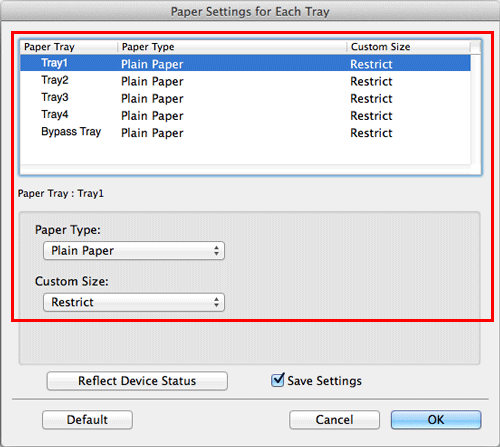Click Restrict cell in Tray4 row
The height and width of the screenshot is (447, 500).
tap(371, 116)
